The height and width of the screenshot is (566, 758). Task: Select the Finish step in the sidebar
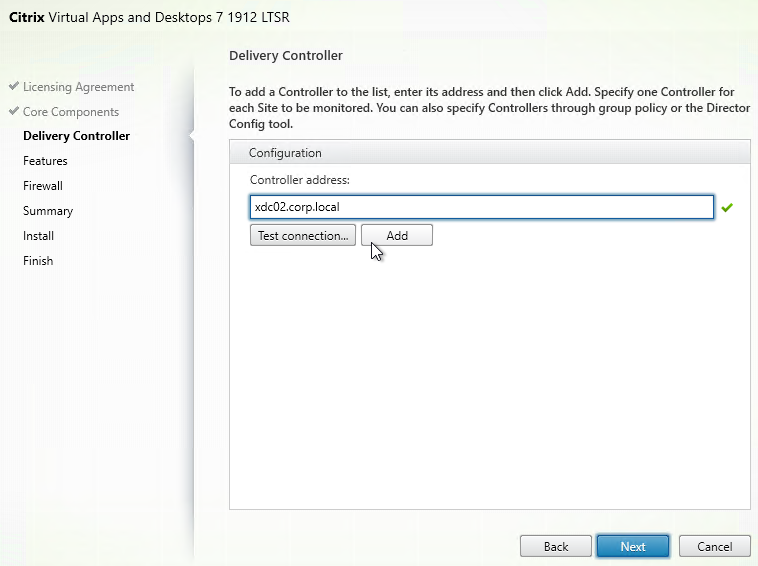click(38, 261)
